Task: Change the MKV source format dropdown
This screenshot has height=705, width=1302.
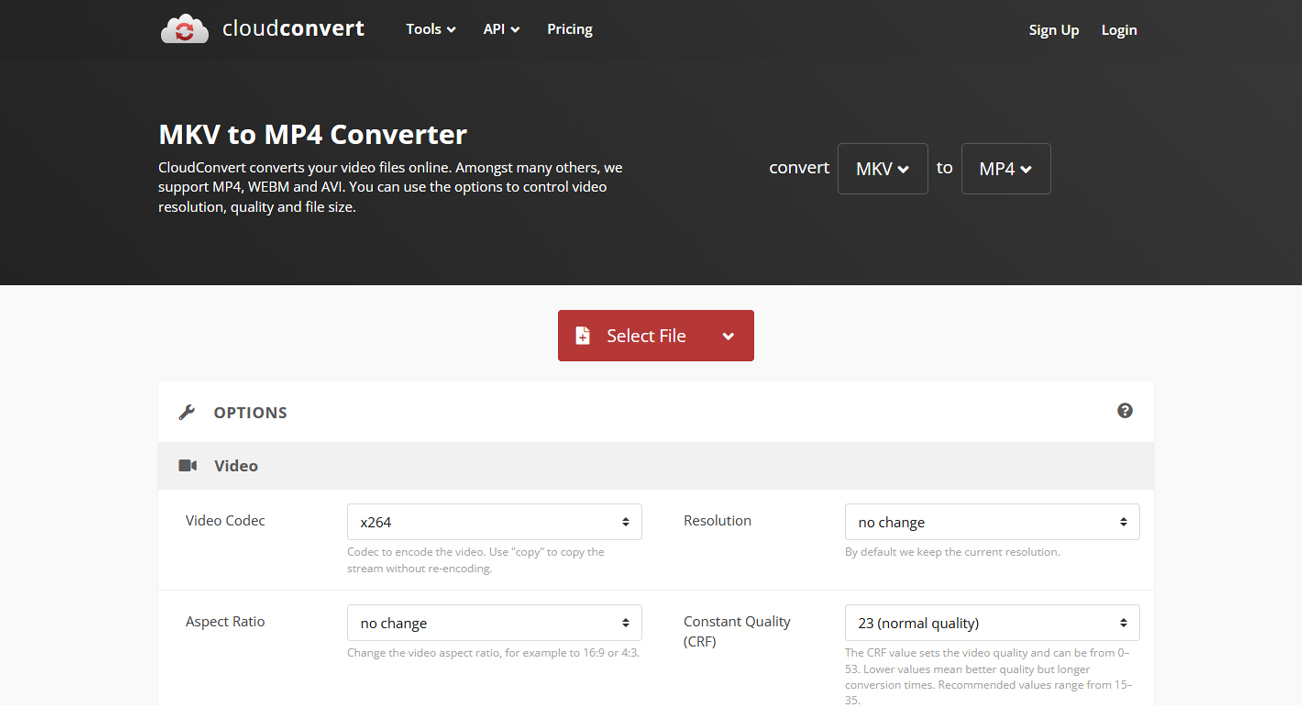Action: coord(882,169)
